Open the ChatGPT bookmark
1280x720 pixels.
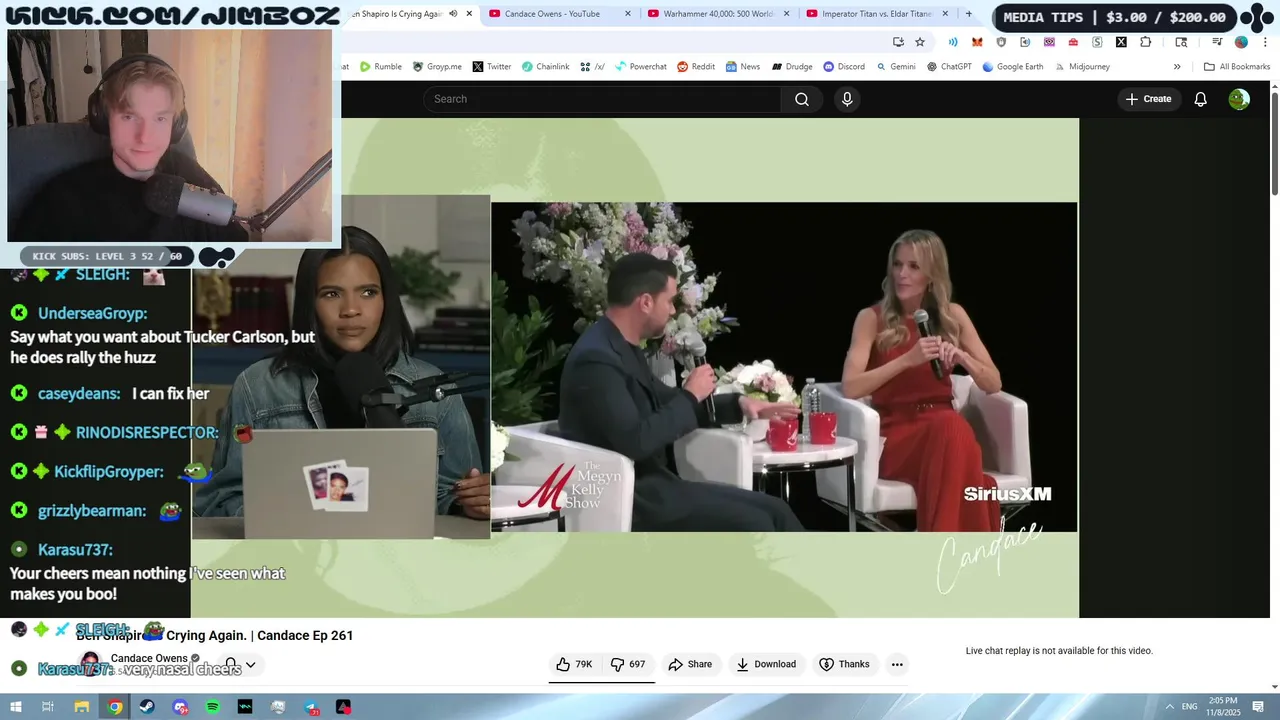(x=949, y=67)
